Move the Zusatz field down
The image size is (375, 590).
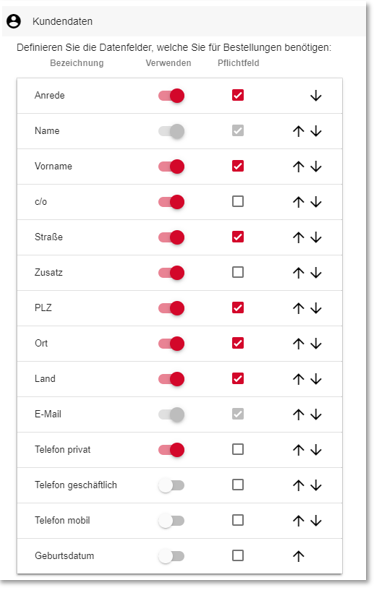click(x=316, y=273)
